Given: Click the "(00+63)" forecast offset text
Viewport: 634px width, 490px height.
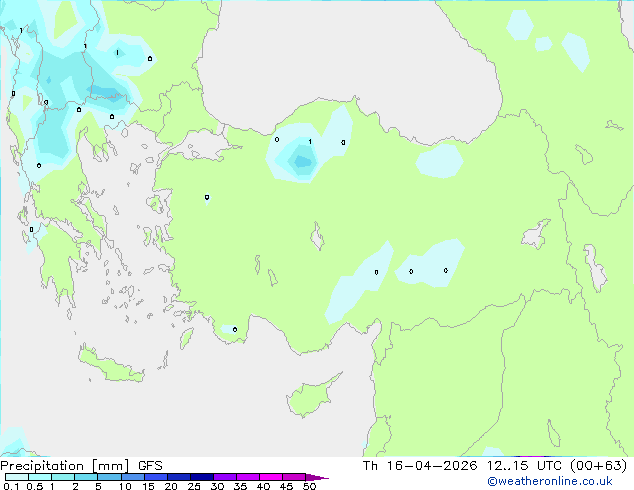Looking at the screenshot, I should pos(598,466).
